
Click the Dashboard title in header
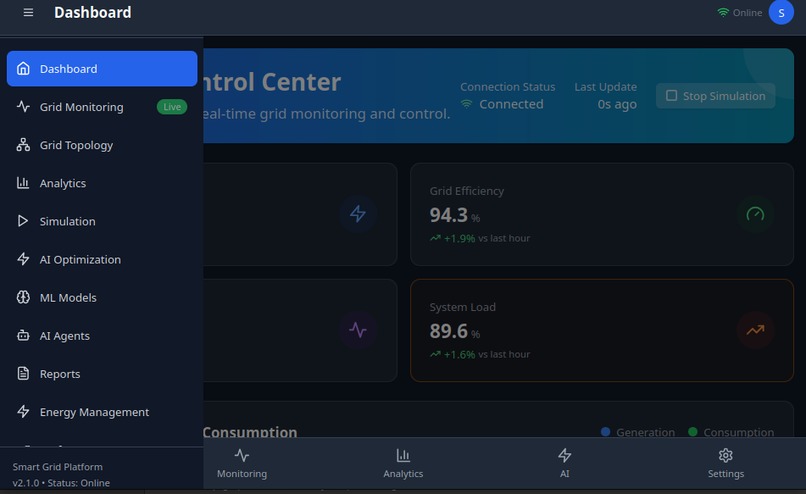point(93,12)
